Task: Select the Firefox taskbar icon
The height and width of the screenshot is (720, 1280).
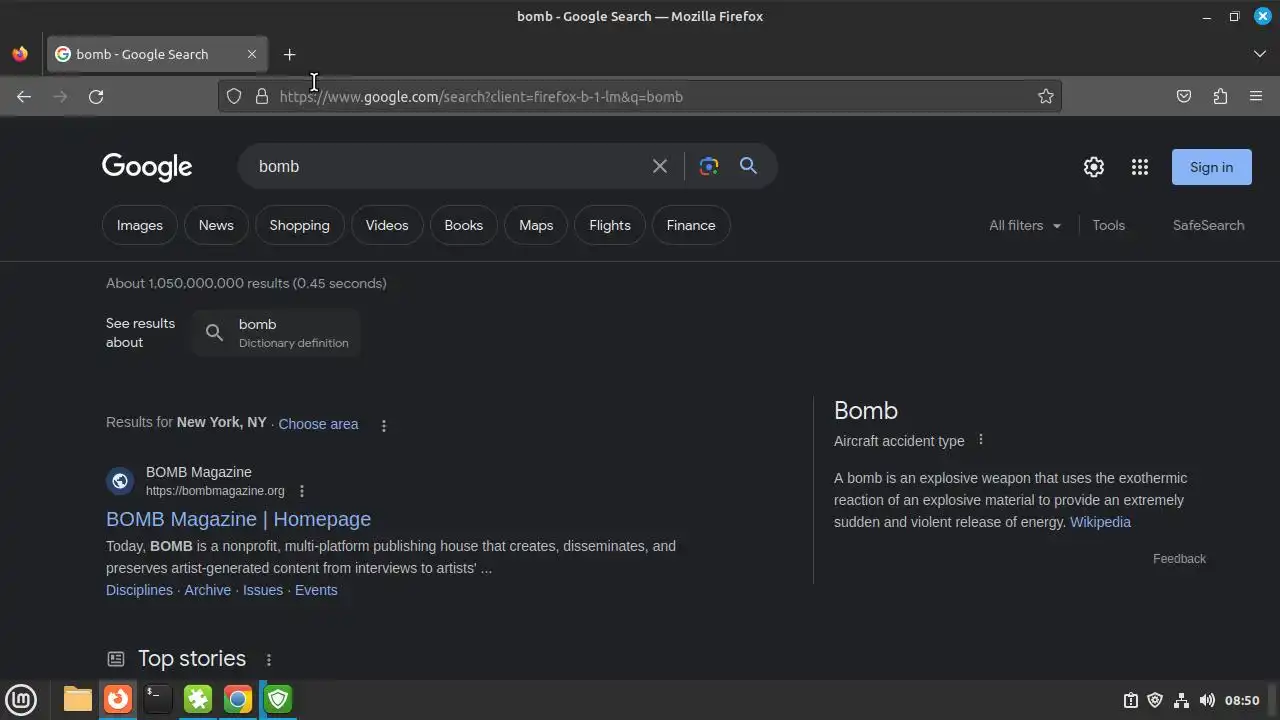Action: (118, 699)
